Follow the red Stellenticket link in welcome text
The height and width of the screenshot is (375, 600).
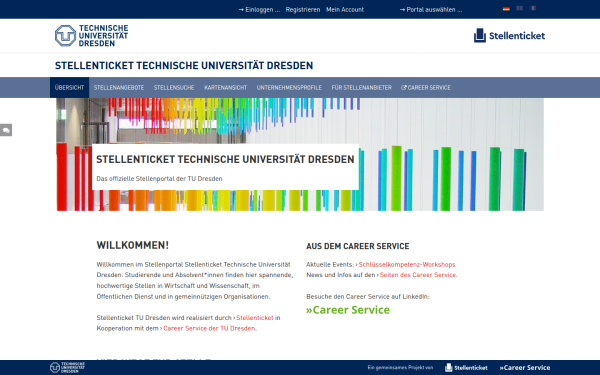[255, 318]
